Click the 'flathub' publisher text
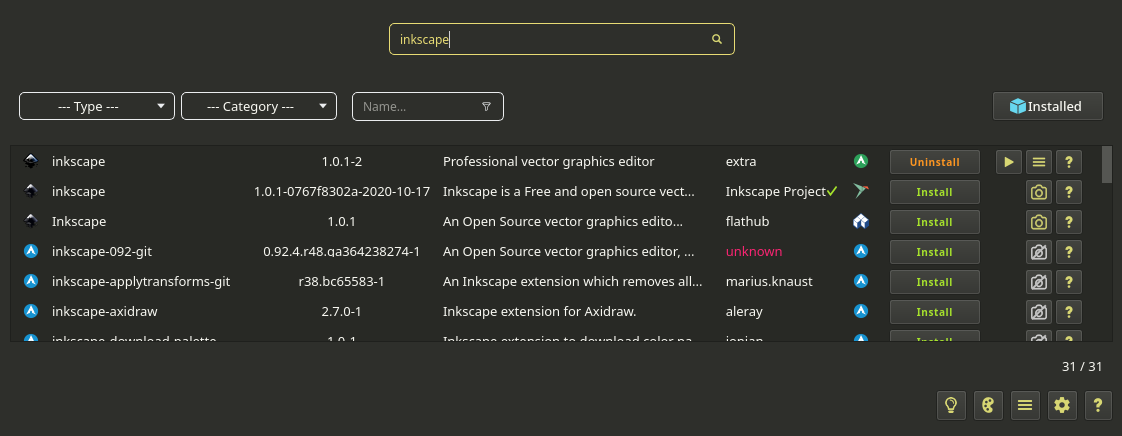Screen dimensions: 1122x436 [x=747, y=222]
